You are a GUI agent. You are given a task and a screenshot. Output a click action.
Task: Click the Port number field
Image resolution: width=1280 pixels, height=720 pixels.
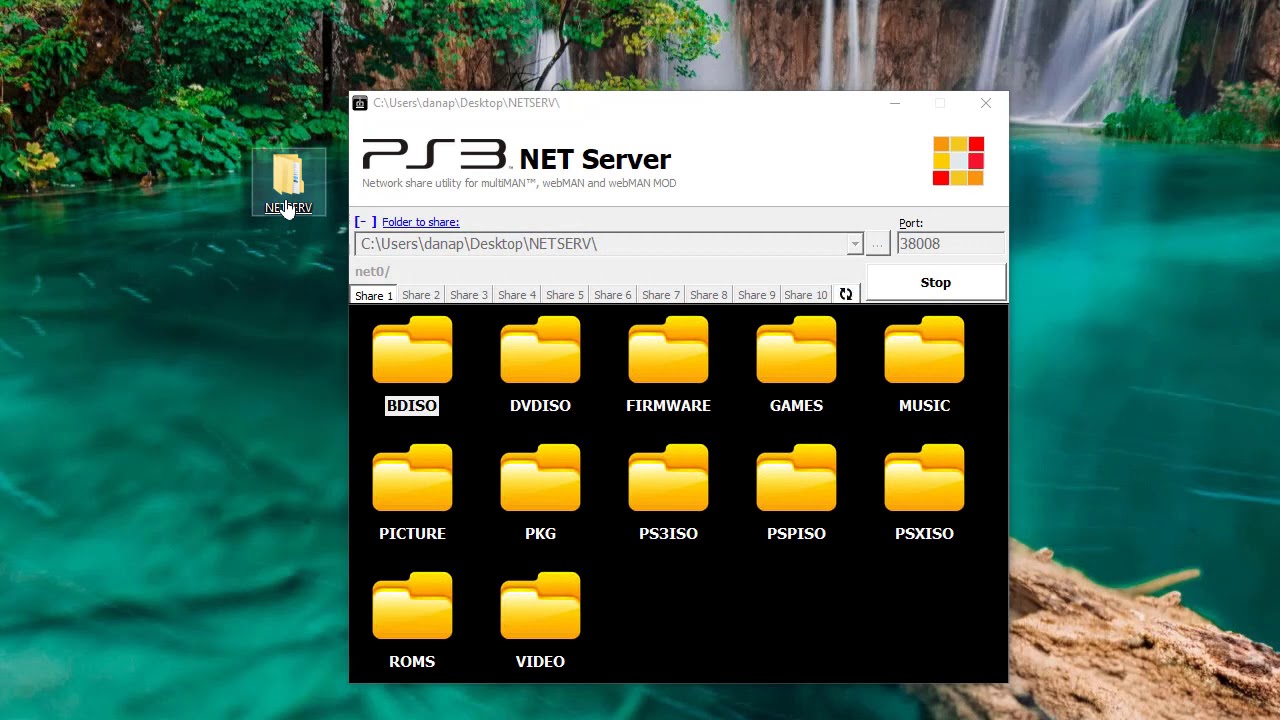point(950,244)
